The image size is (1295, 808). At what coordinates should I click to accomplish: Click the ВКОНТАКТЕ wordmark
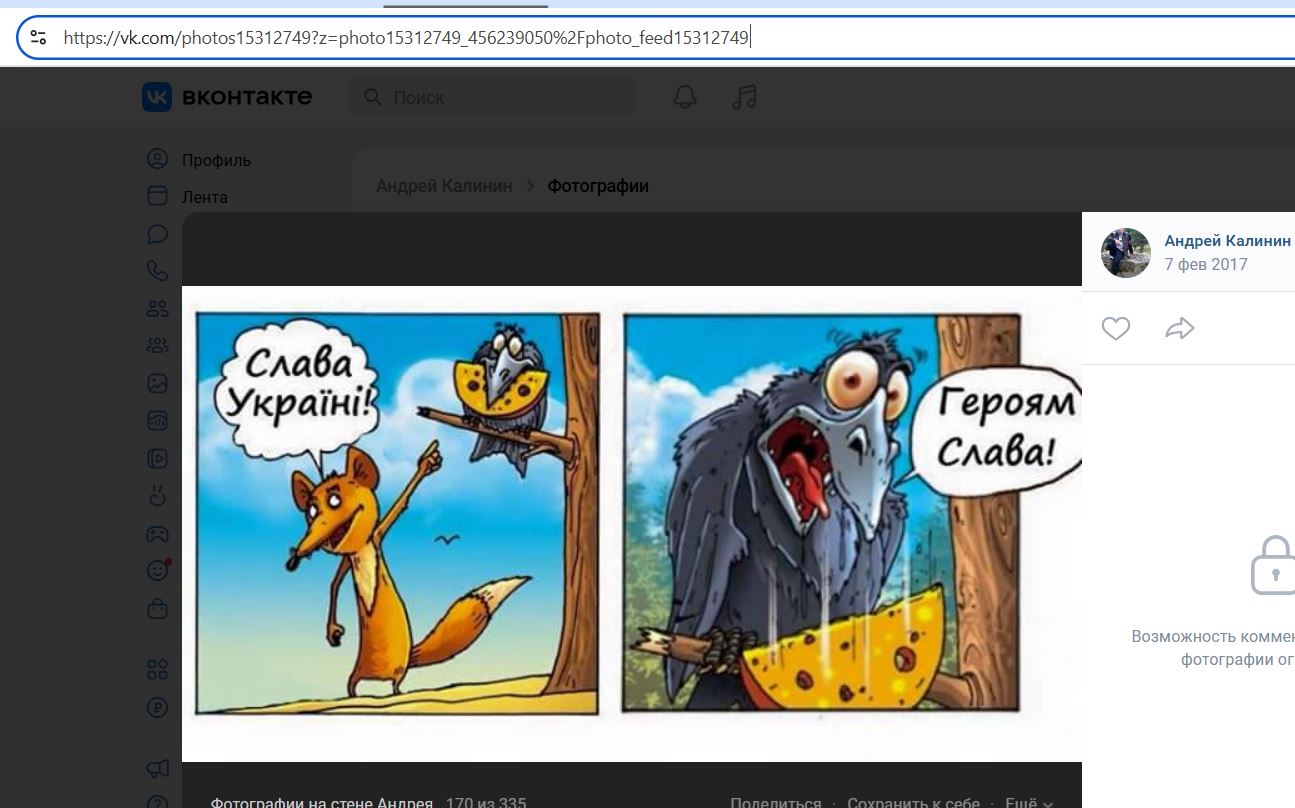tap(247, 97)
